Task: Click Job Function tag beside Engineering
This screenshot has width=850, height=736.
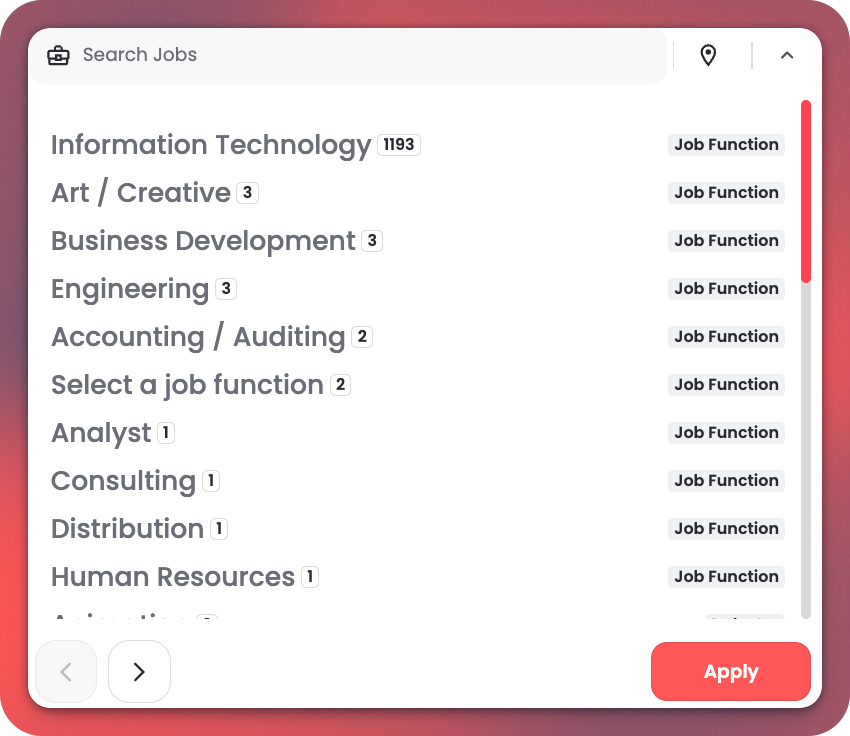Action: (726, 289)
